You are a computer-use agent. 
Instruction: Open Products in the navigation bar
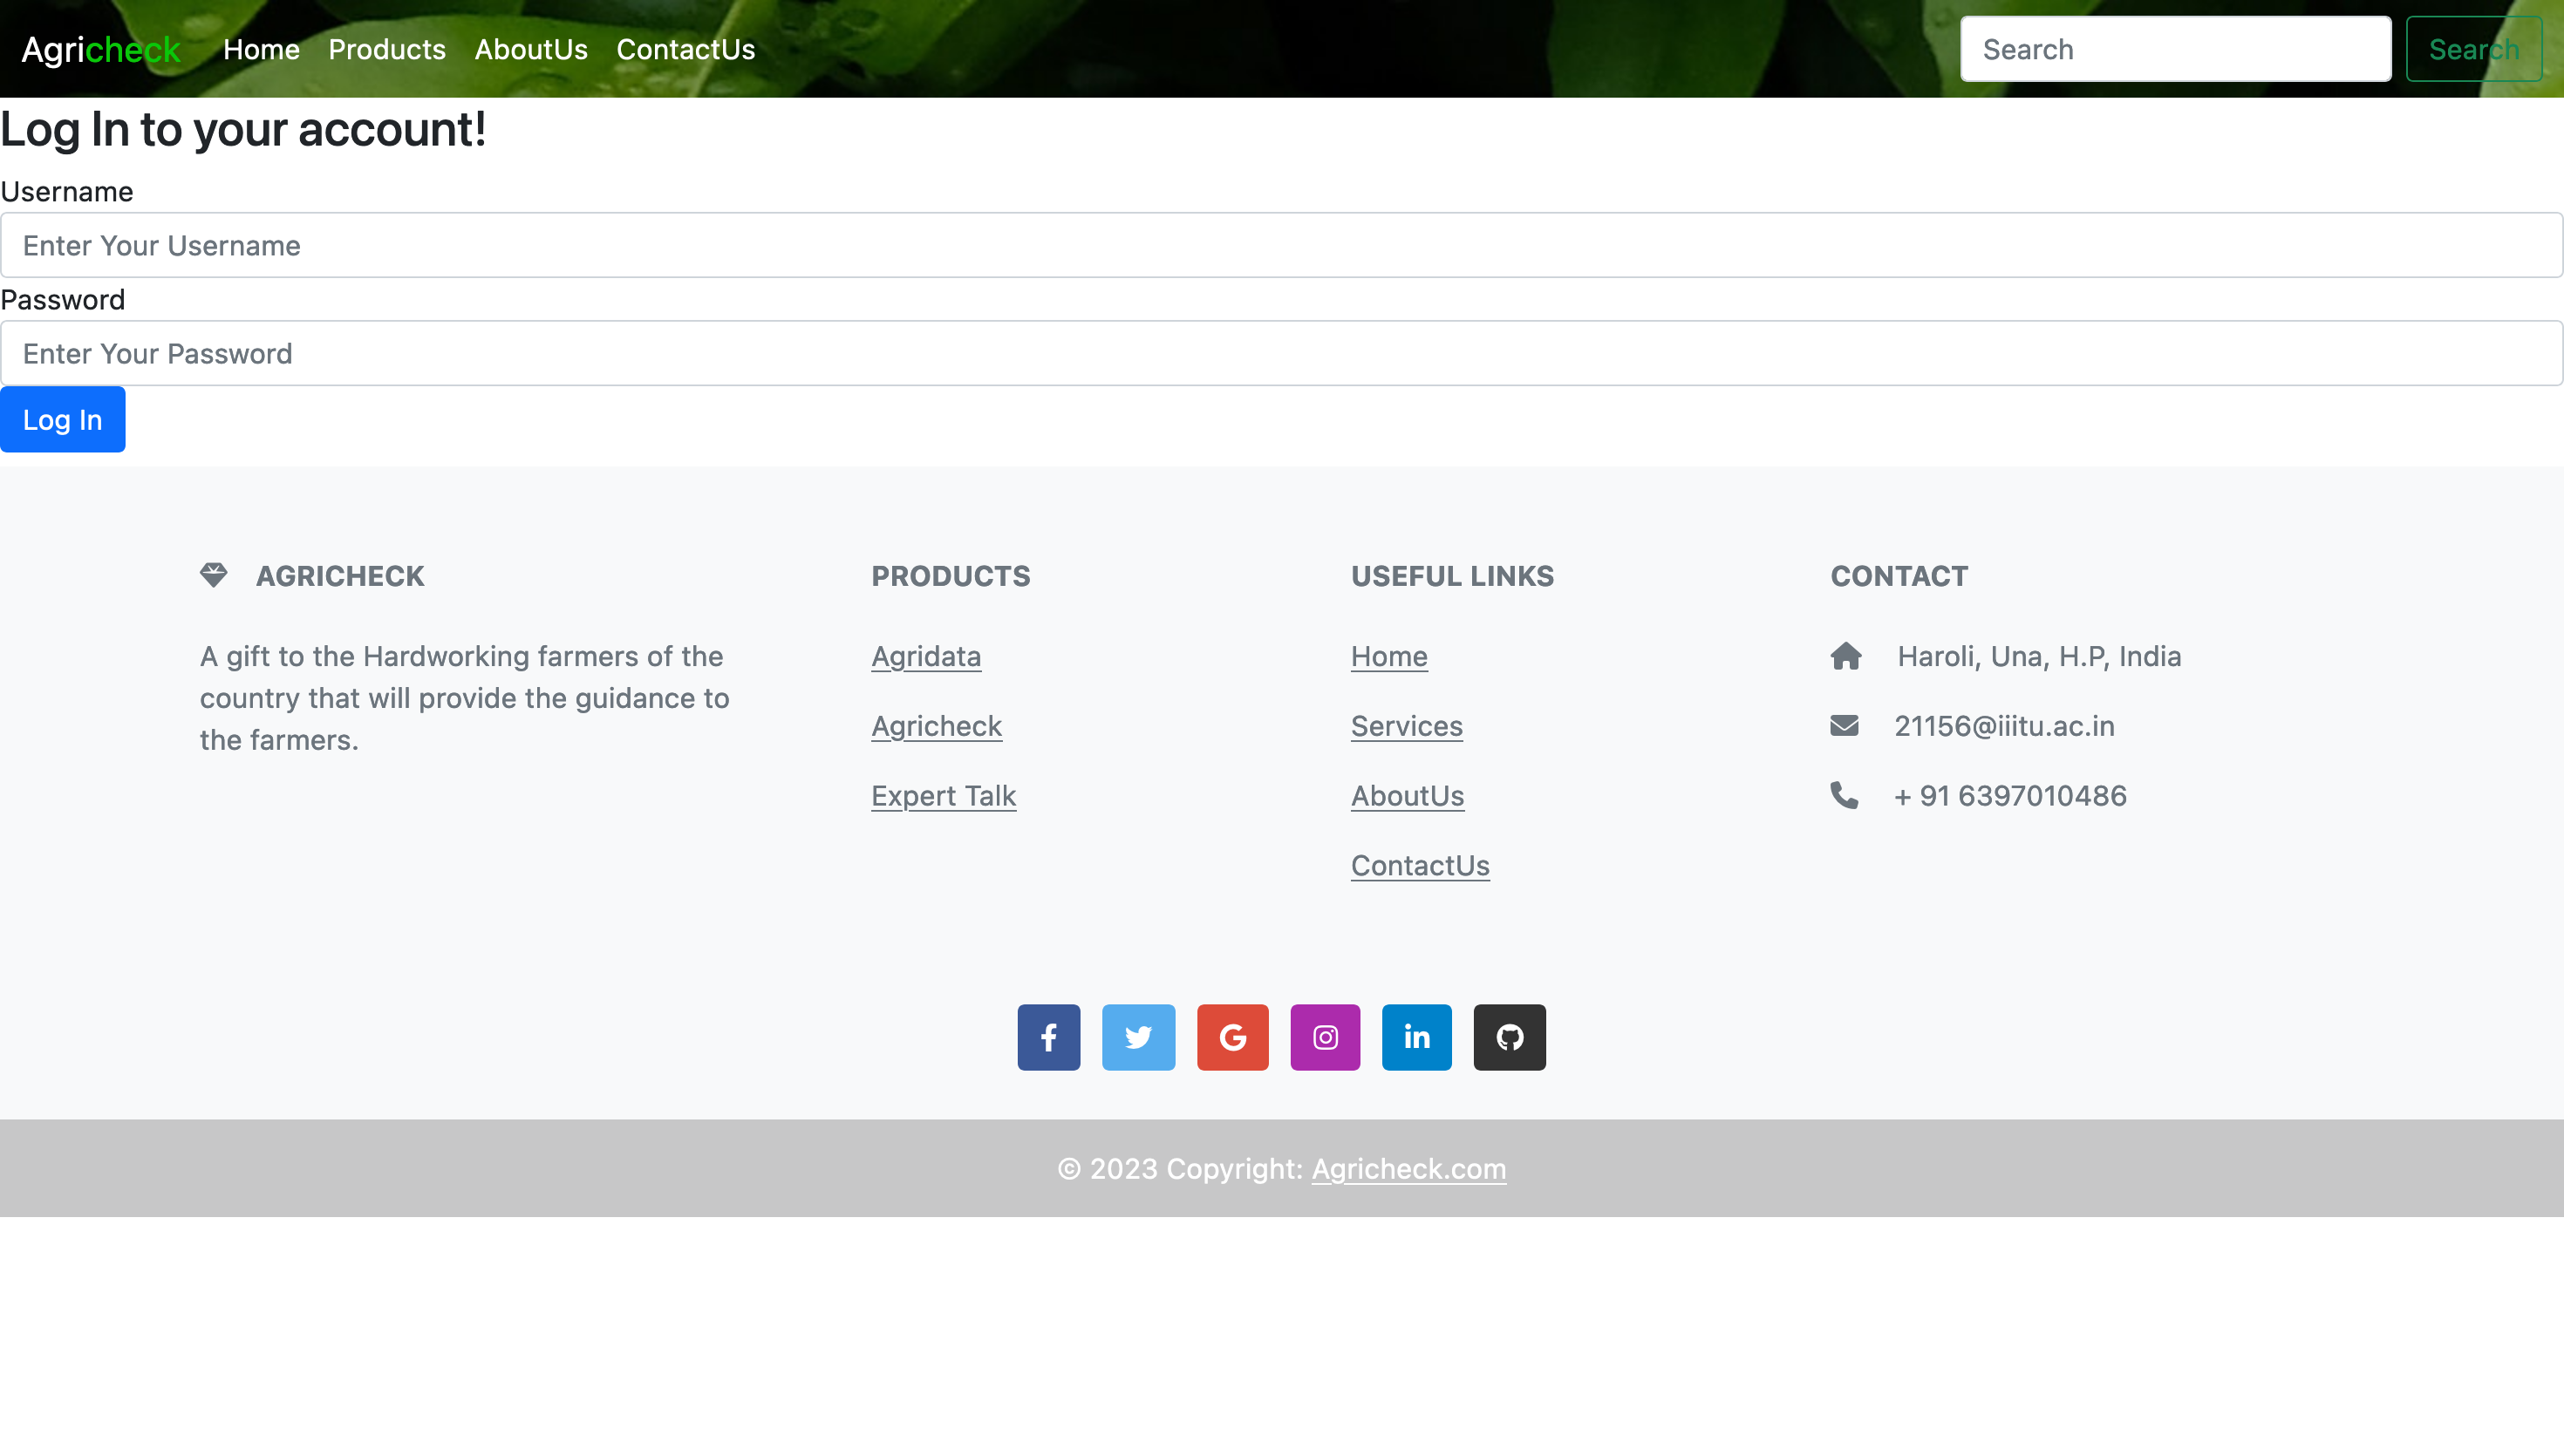pos(387,49)
